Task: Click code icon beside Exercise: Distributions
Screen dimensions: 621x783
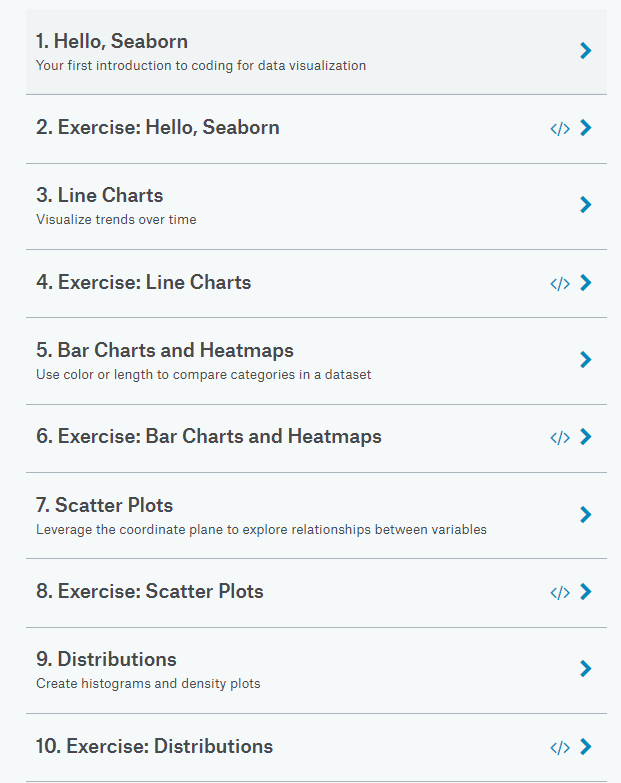Action: pos(560,747)
